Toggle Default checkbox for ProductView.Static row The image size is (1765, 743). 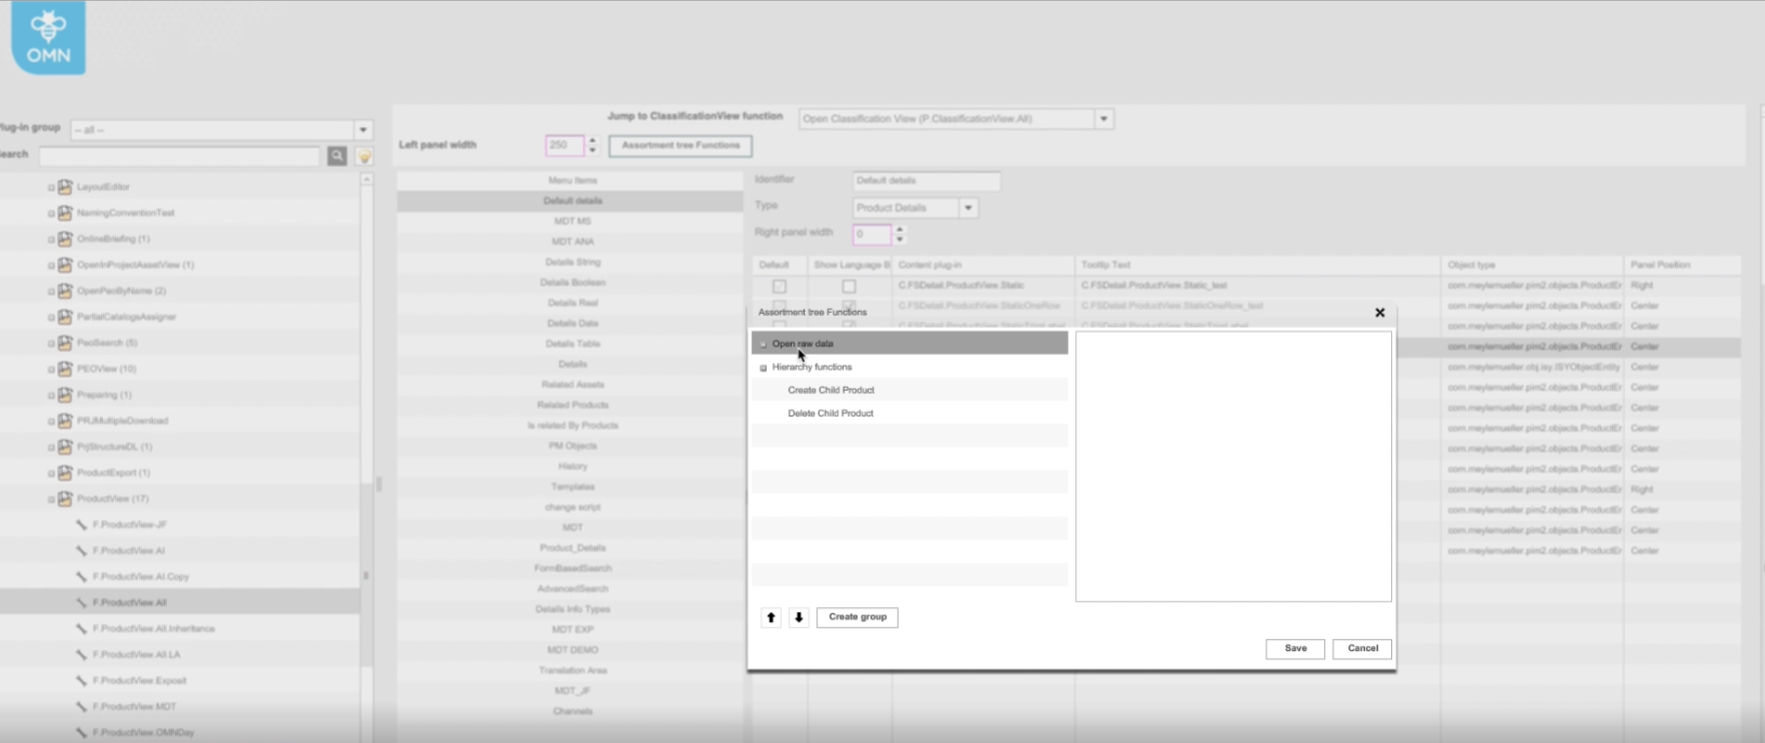point(779,286)
